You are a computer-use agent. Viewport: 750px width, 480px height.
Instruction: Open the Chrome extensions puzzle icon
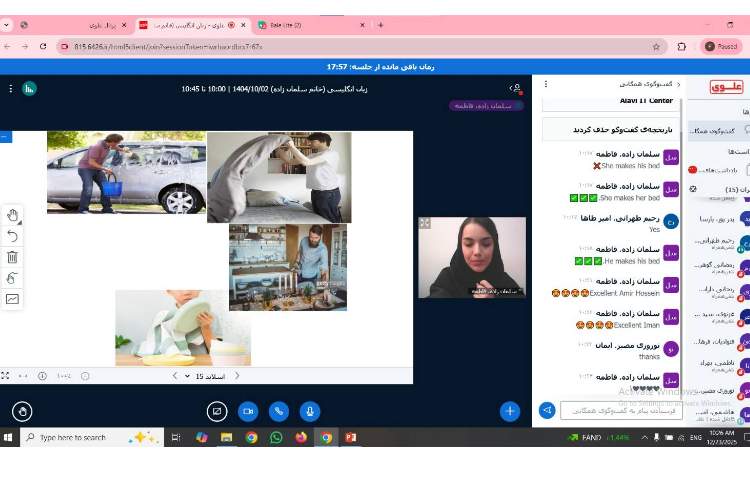pos(682,47)
